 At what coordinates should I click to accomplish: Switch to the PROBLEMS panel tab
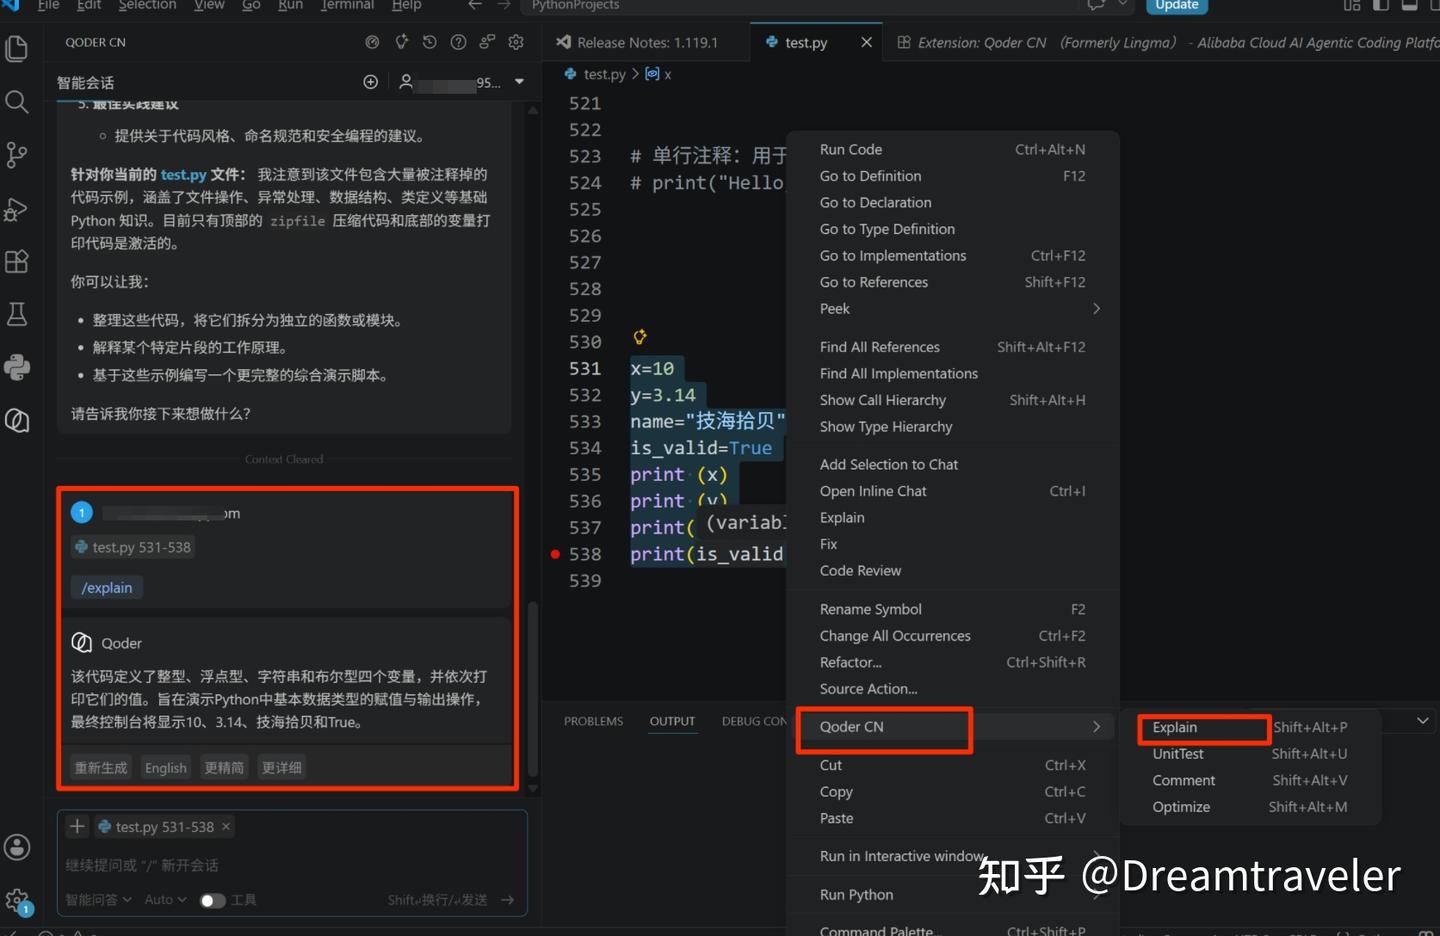click(593, 721)
